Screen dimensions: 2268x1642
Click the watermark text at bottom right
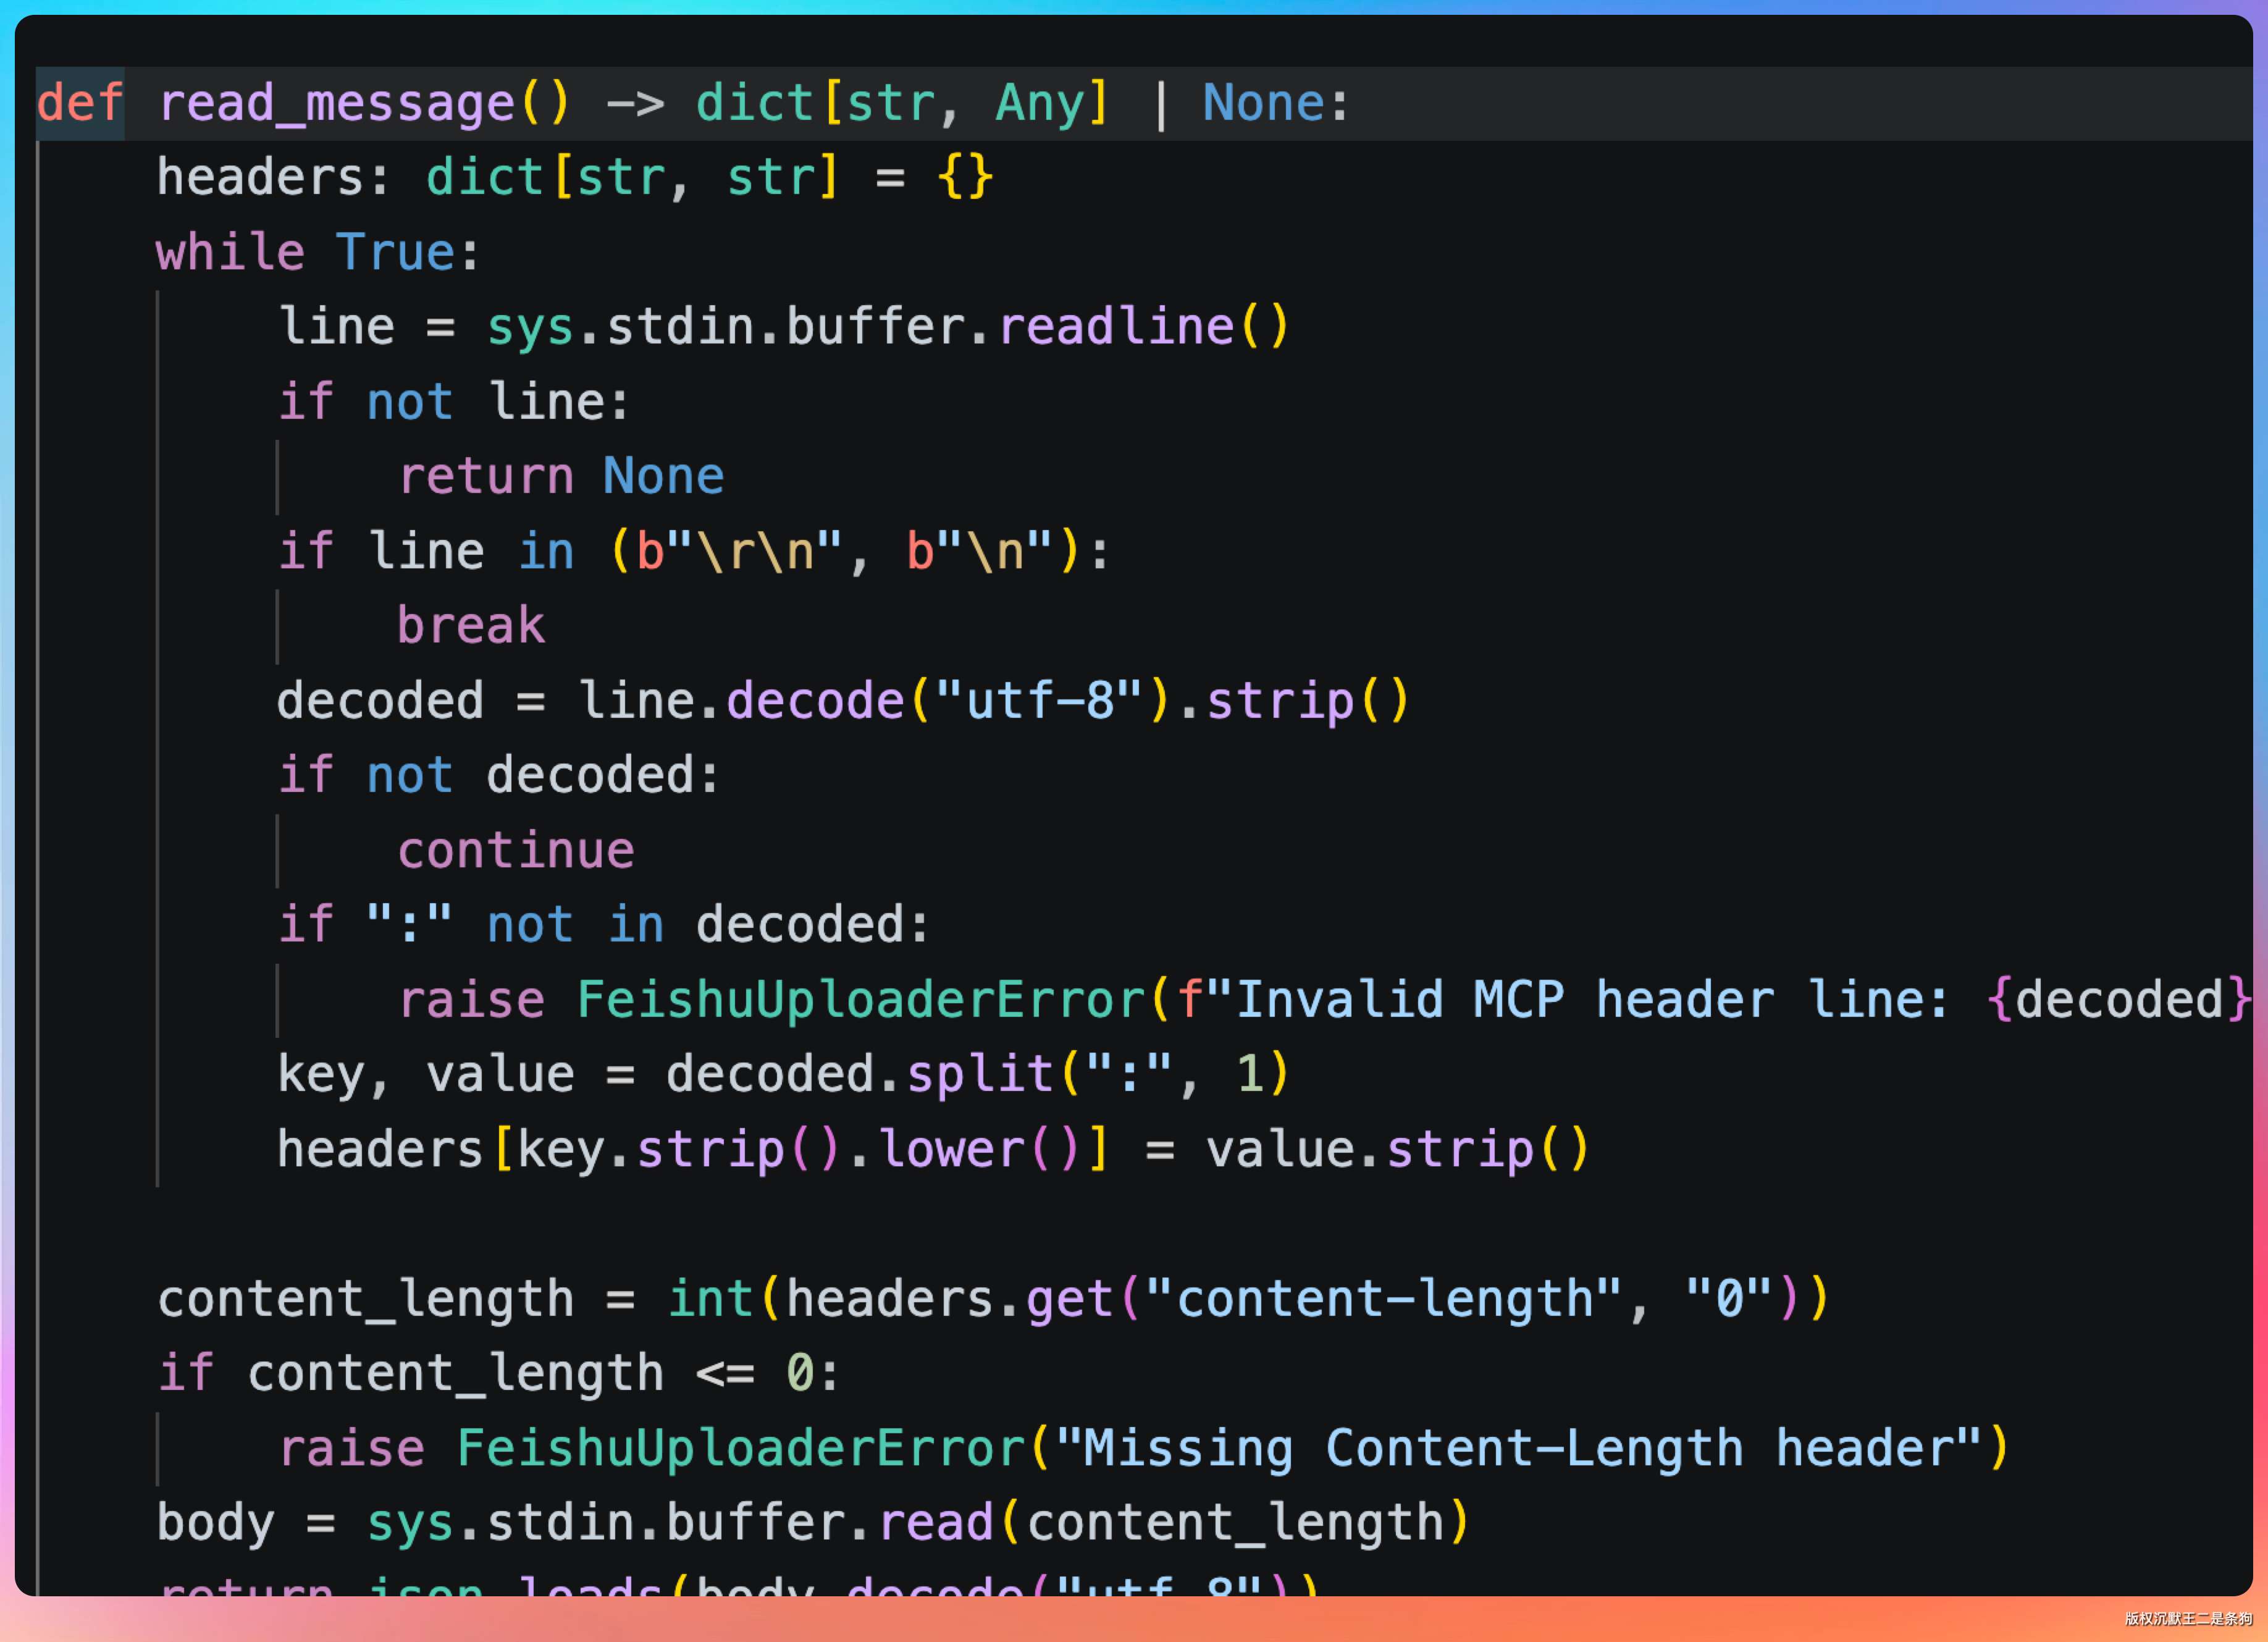click(2188, 1619)
